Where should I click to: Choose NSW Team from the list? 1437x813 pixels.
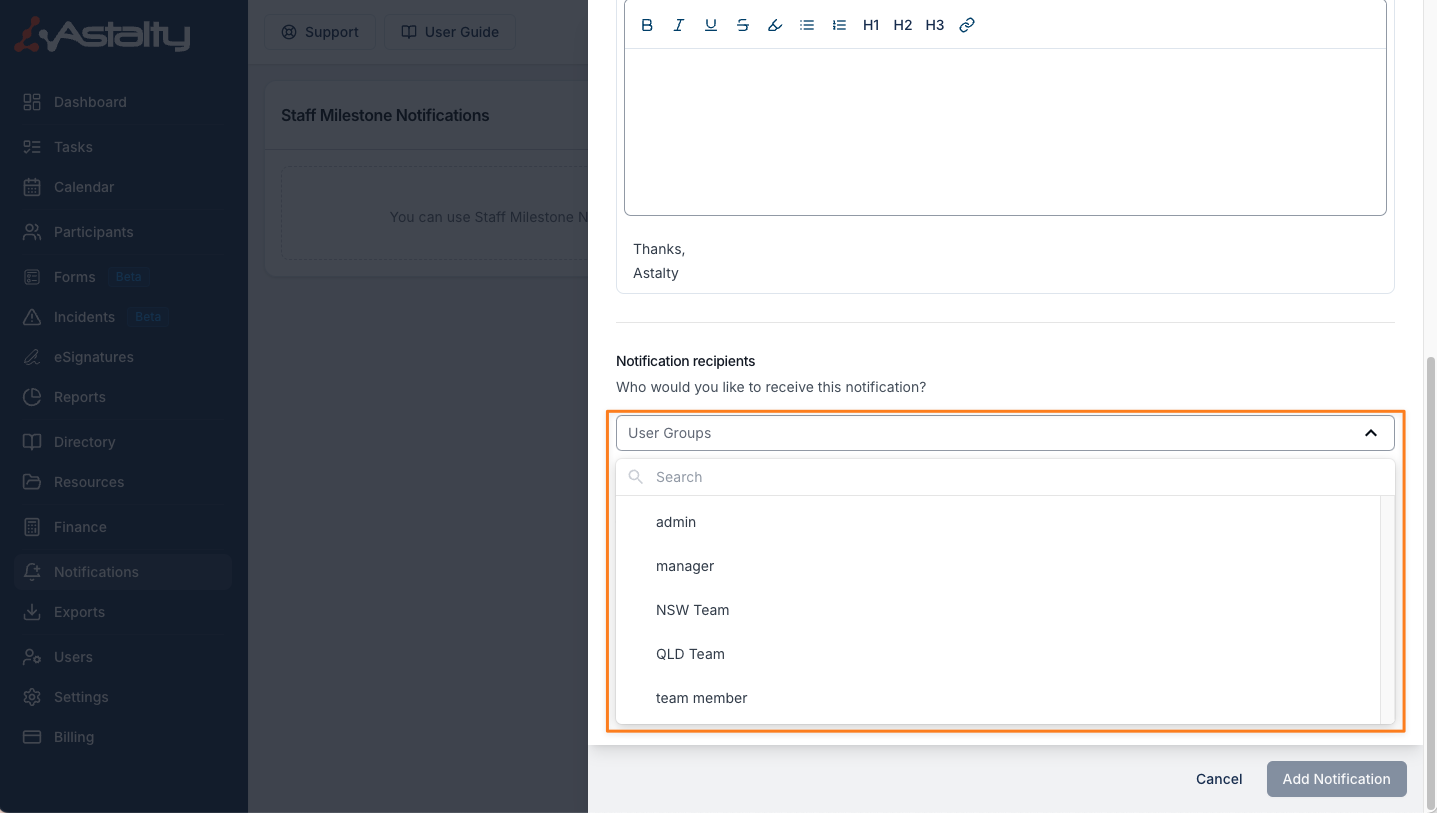[692, 610]
